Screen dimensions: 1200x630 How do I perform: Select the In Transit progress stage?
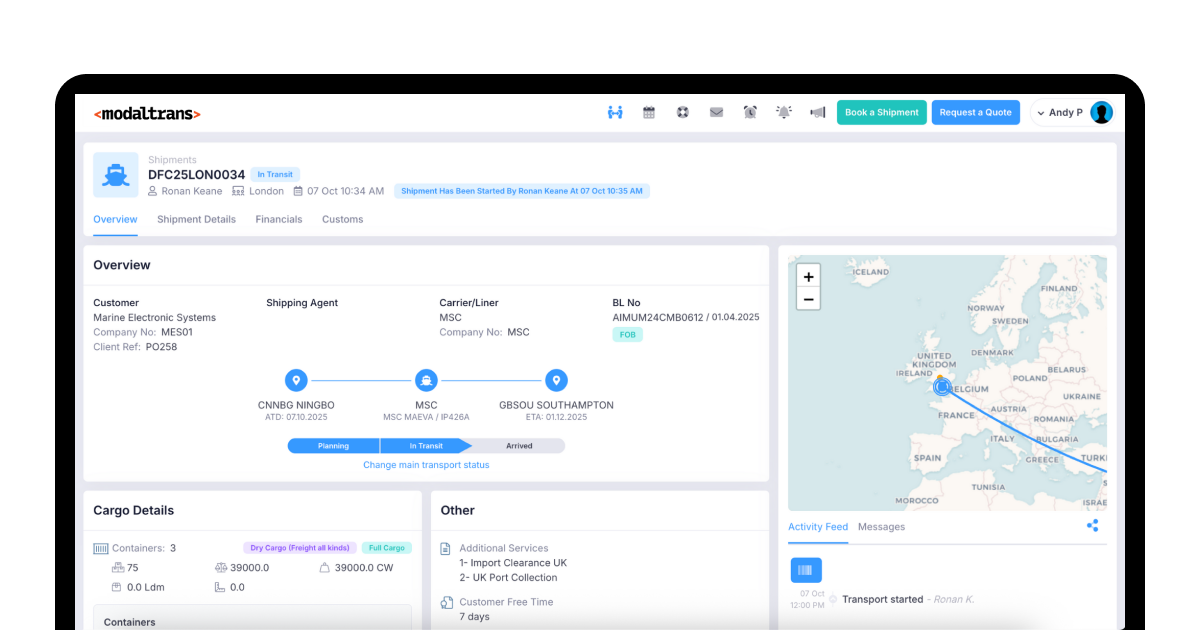[x=426, y=446]
